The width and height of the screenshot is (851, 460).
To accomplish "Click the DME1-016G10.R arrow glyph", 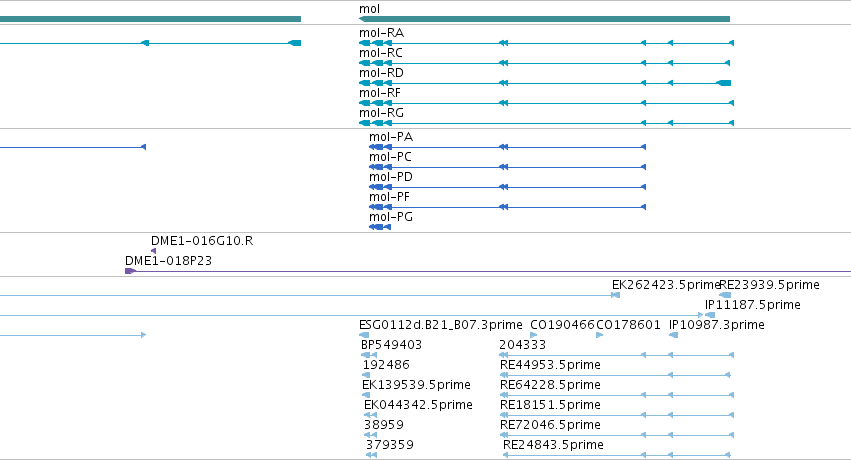I will point(154,251).
